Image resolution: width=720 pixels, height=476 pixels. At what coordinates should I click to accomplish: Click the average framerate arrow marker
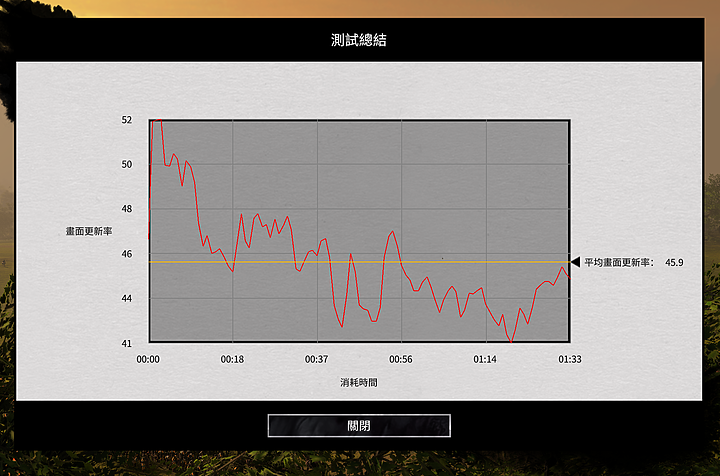[575, 262]
